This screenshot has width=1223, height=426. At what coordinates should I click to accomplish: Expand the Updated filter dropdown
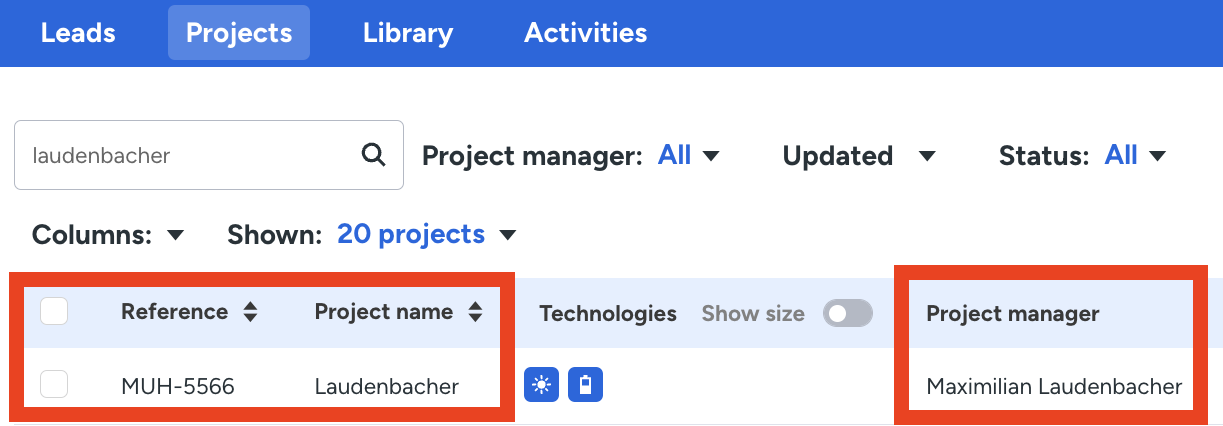click(x=859, y=156)
